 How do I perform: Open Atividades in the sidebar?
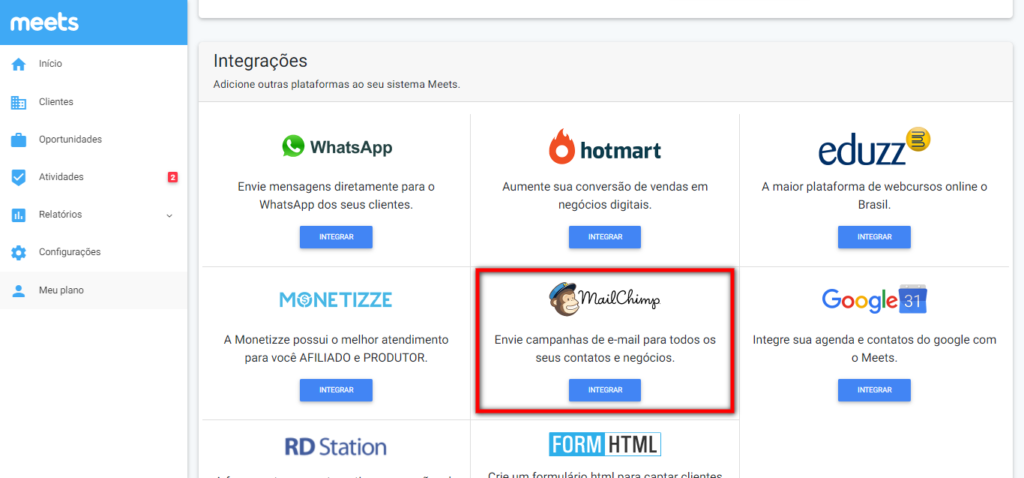point(93,177)
